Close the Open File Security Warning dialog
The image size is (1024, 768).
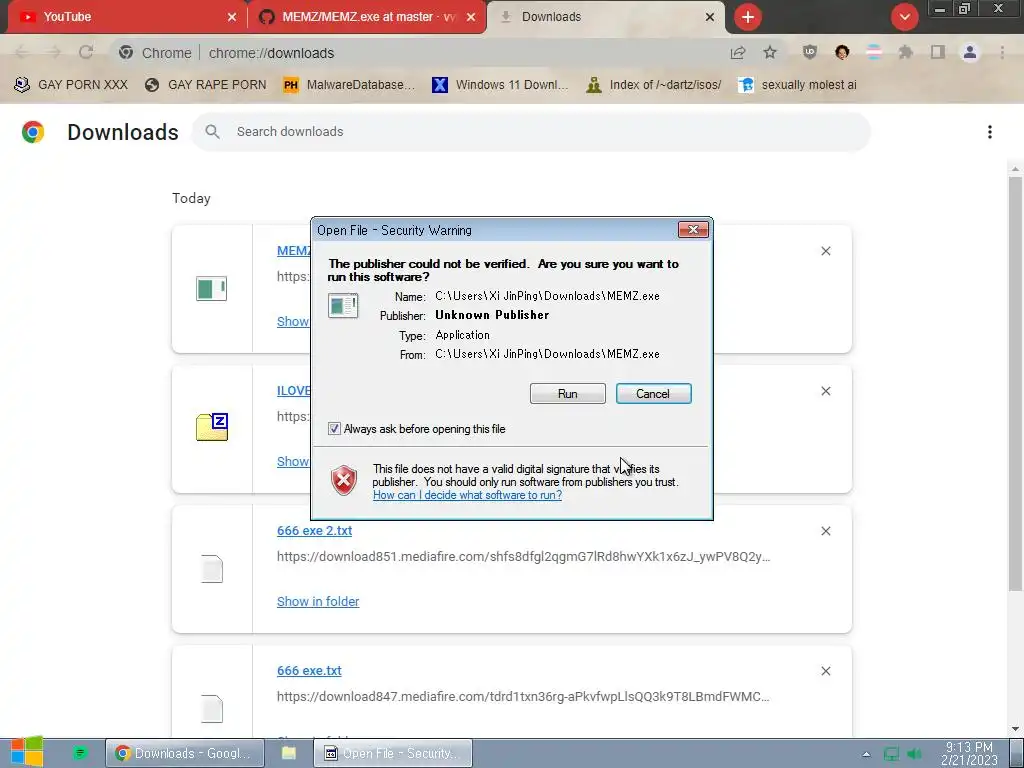tap(693, 229)
